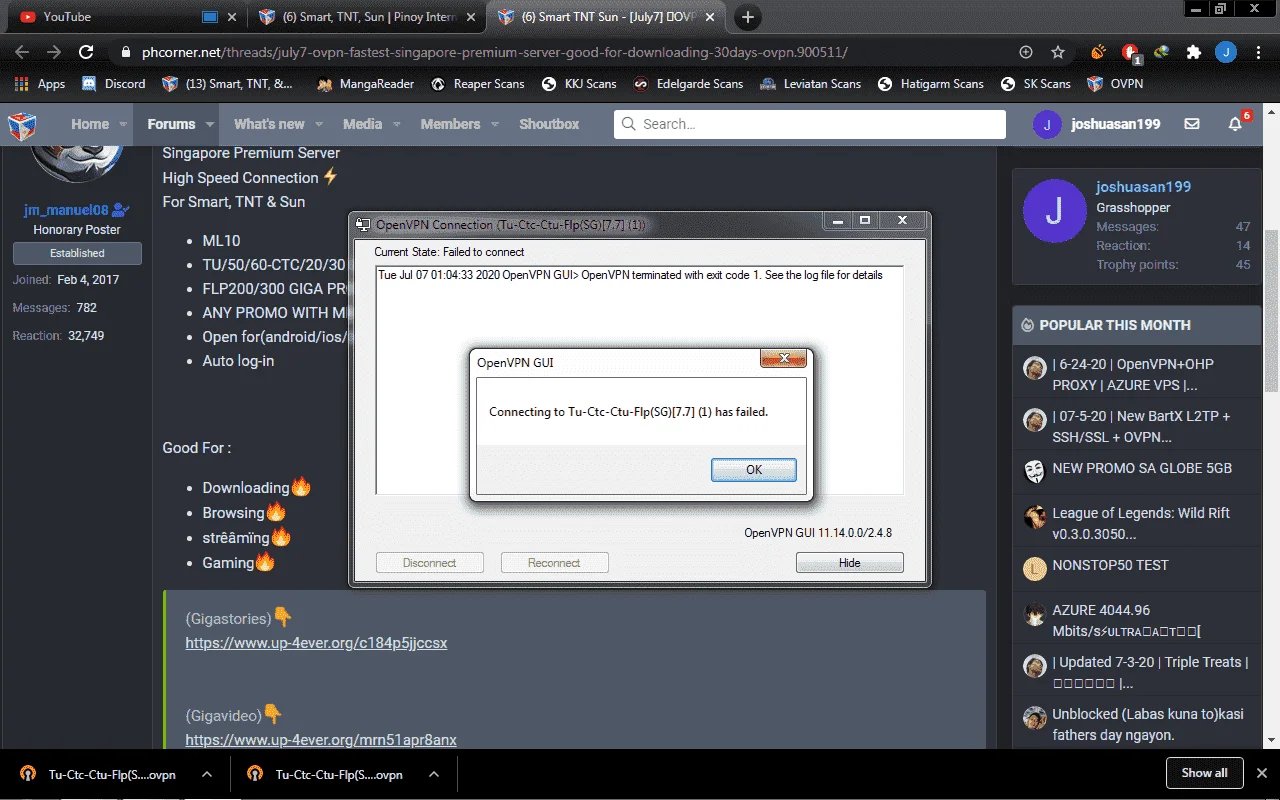Open the orange acorn browser extension
The height and width of the screenshot is (800, 1280).
pyautogui.click(x=1099, y=52)
